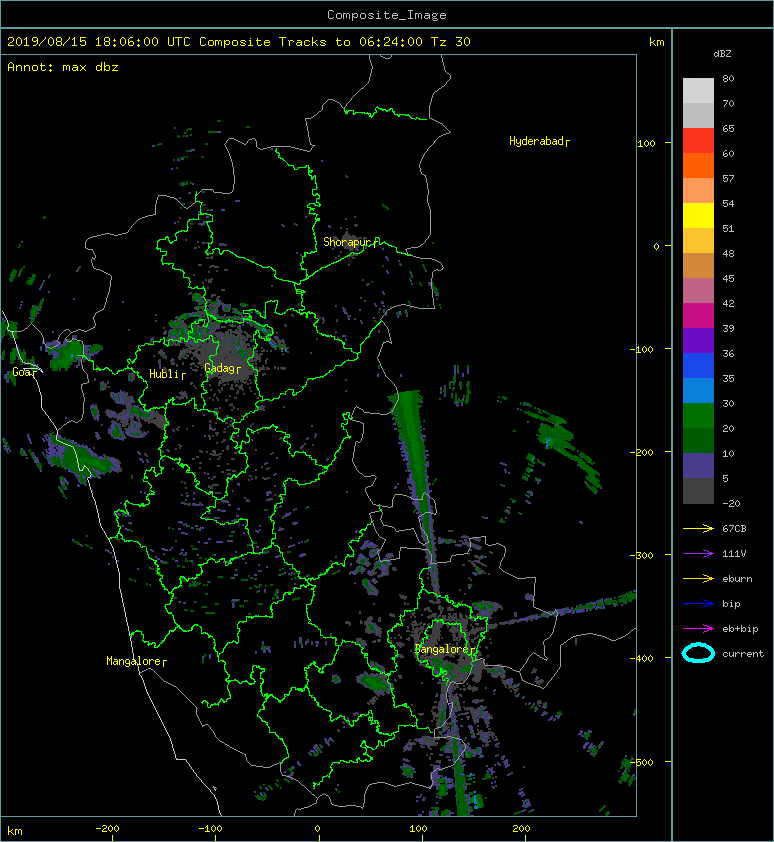Click the -20 value on dBZ scale

731,504
